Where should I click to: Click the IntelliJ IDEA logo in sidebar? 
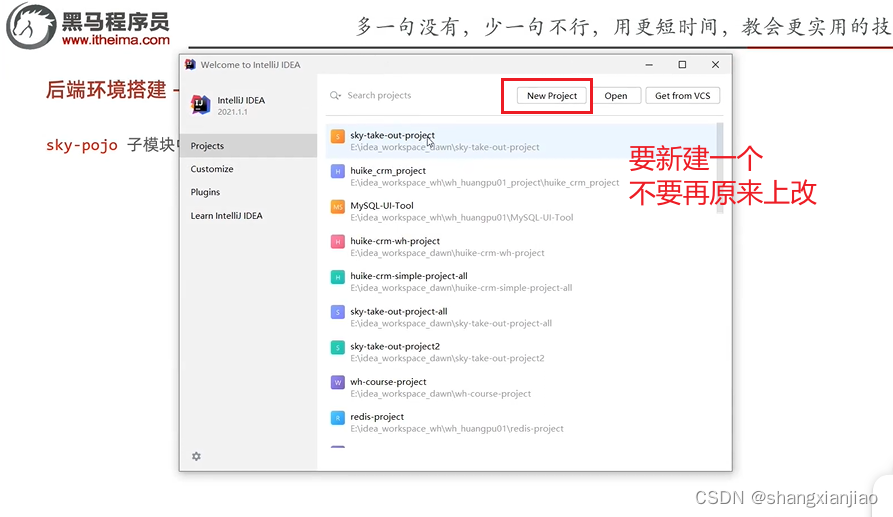tap(200, 105)
